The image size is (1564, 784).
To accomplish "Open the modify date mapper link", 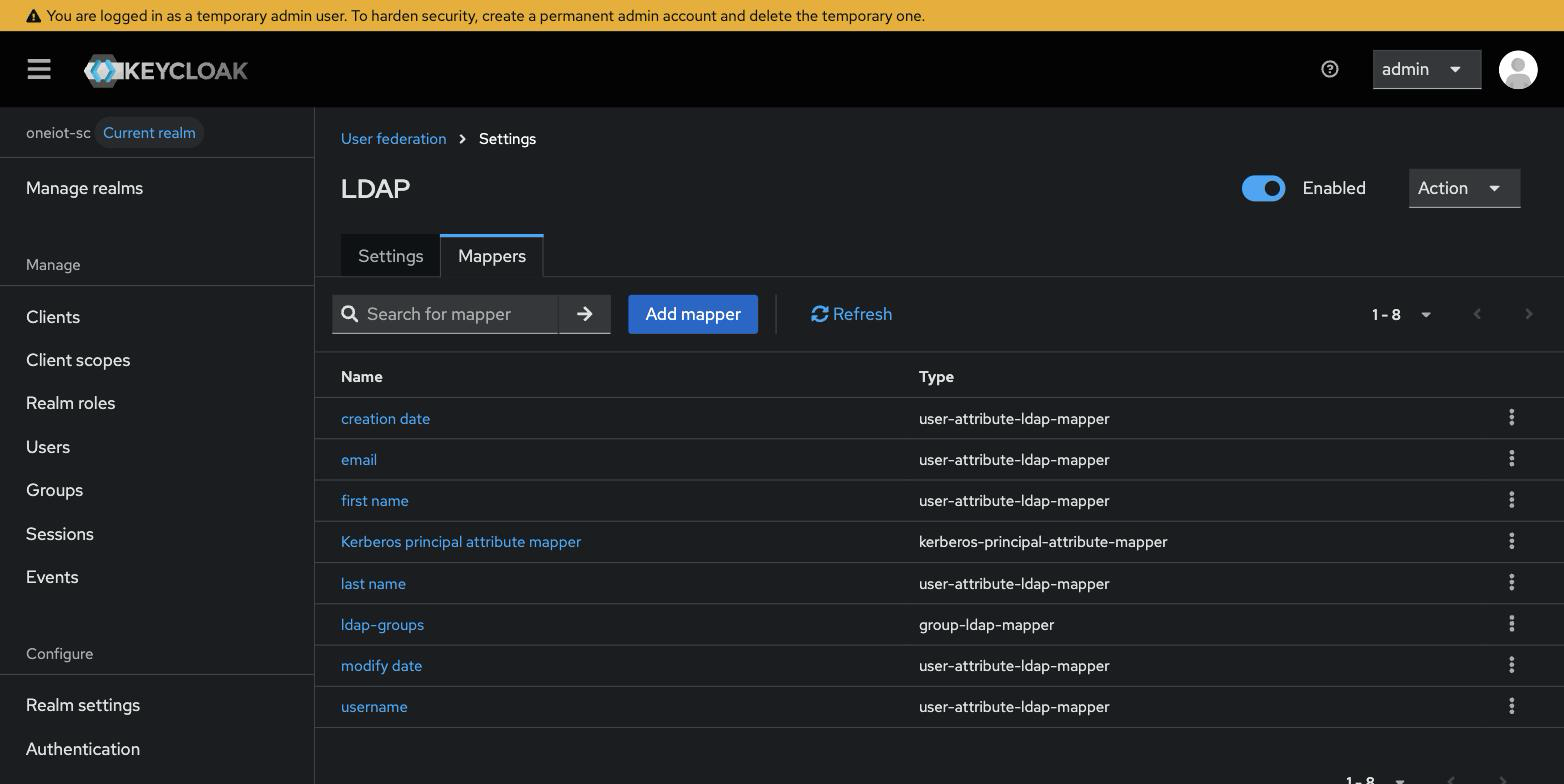I will tap(381, 666).
